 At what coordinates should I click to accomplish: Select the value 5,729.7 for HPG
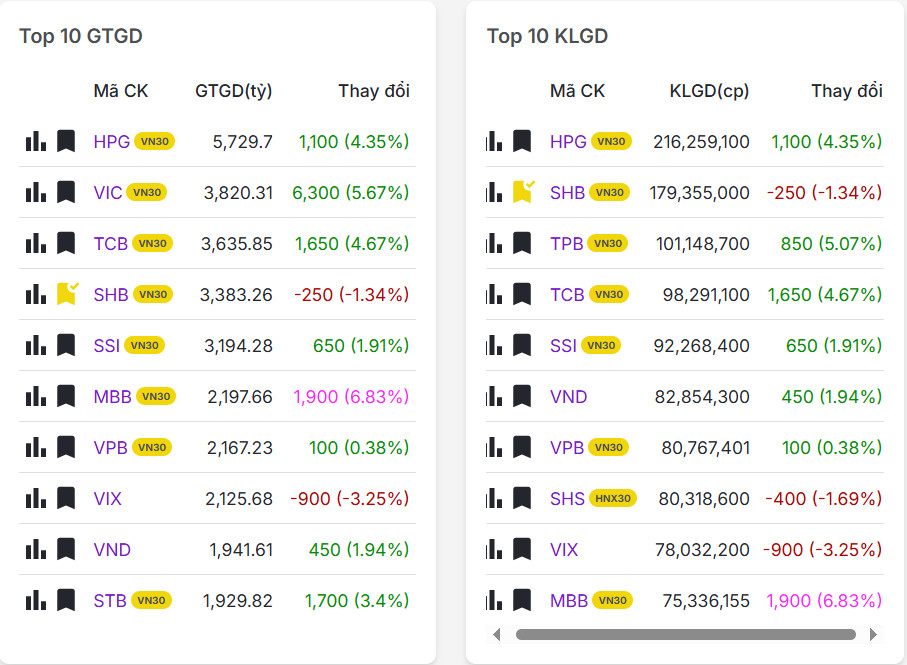pos(242,142)
